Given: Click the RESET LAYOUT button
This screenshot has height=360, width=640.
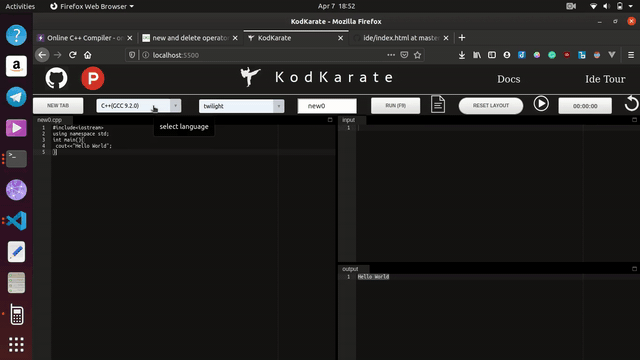Looking at the screenshot, I should coord(491,105).
